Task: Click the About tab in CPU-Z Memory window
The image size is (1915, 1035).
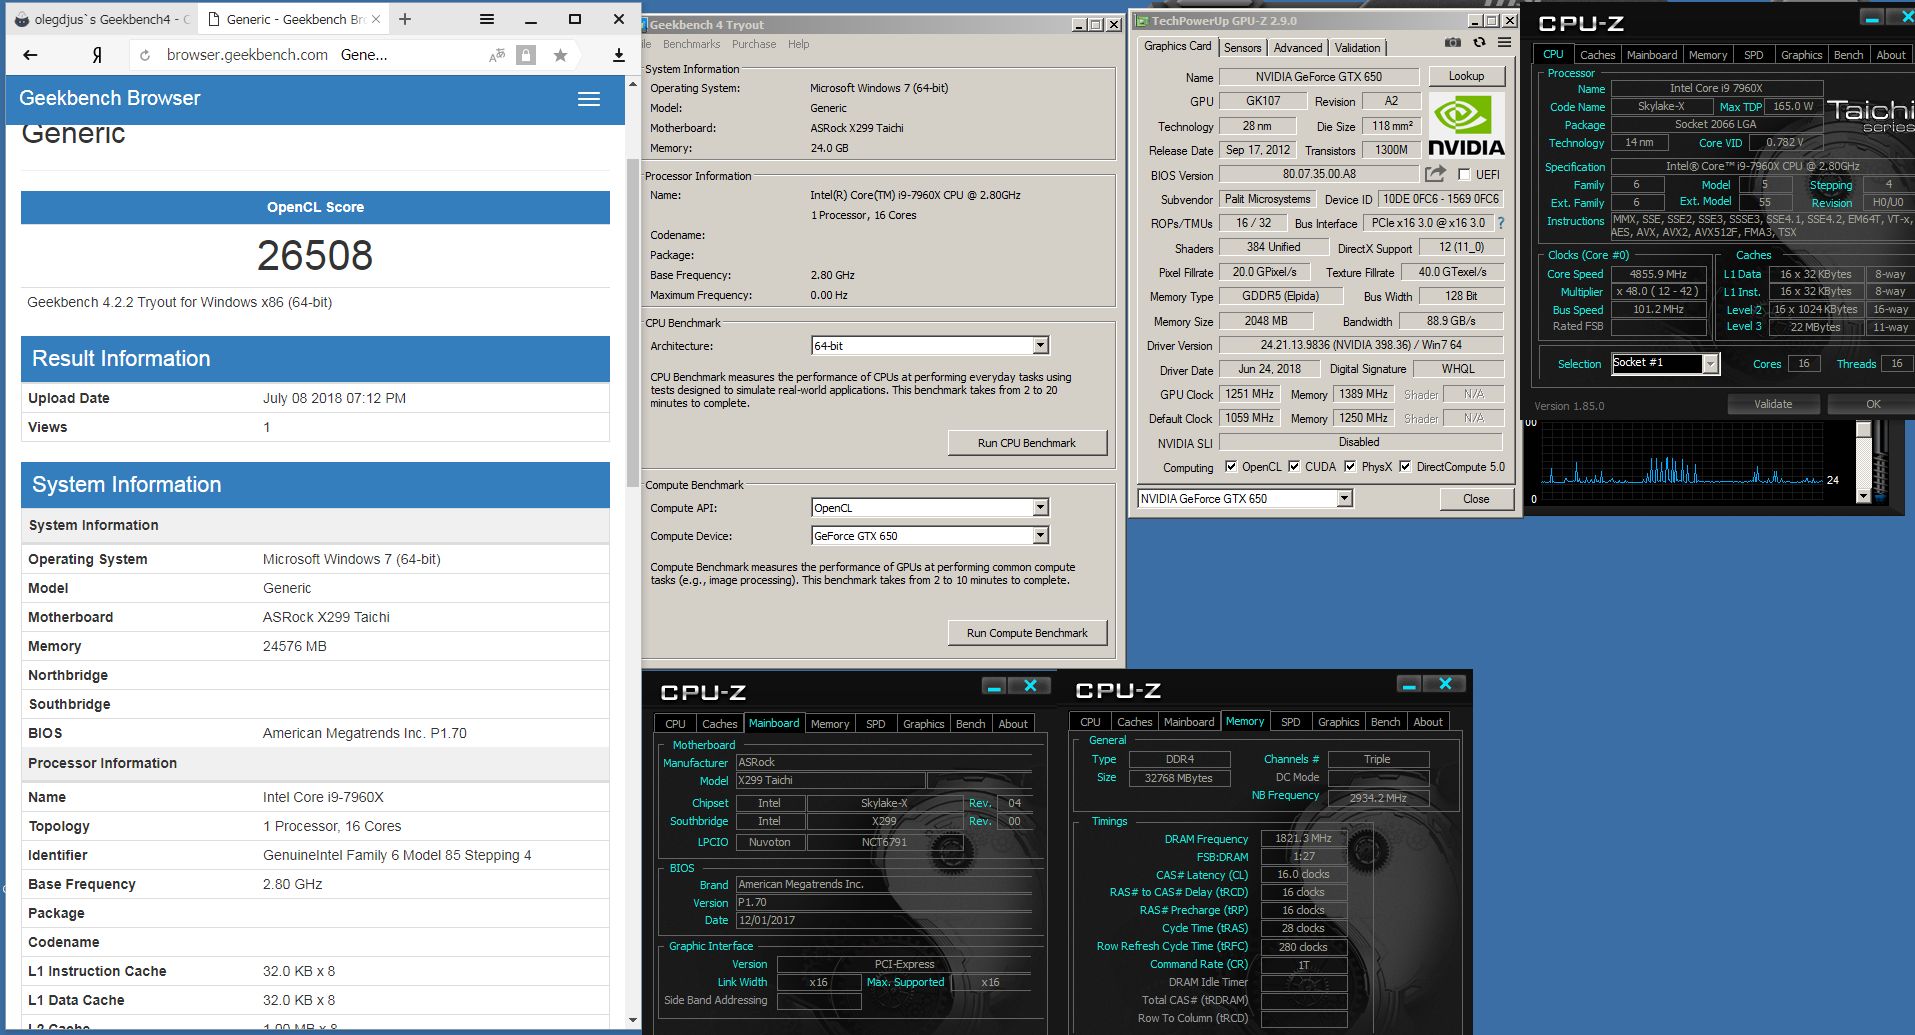Action: [x=1427, y=722]
